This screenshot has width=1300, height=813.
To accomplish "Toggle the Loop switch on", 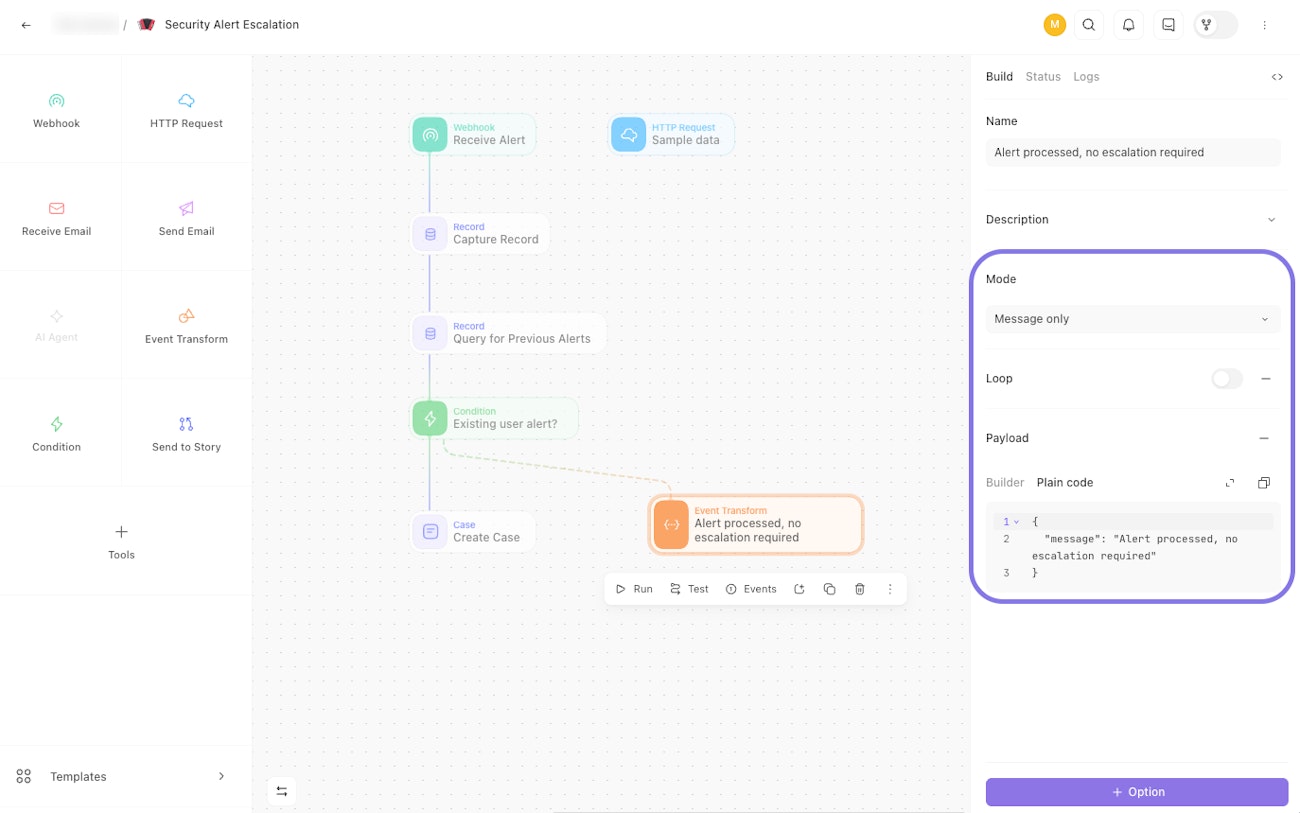I will pyautogui.click(x=1227, y=379).
